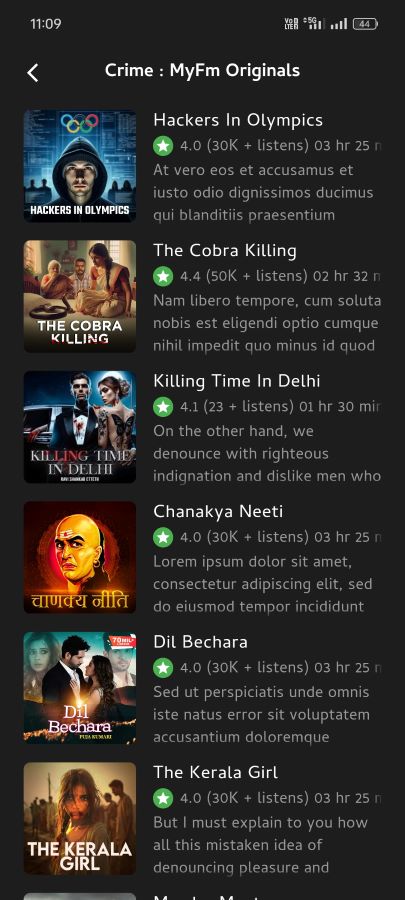Image resolution: width=405 pixels, height=900 pixels.
Task: Select Killing Time In Delhi cover image
Action: coord(80,426)
